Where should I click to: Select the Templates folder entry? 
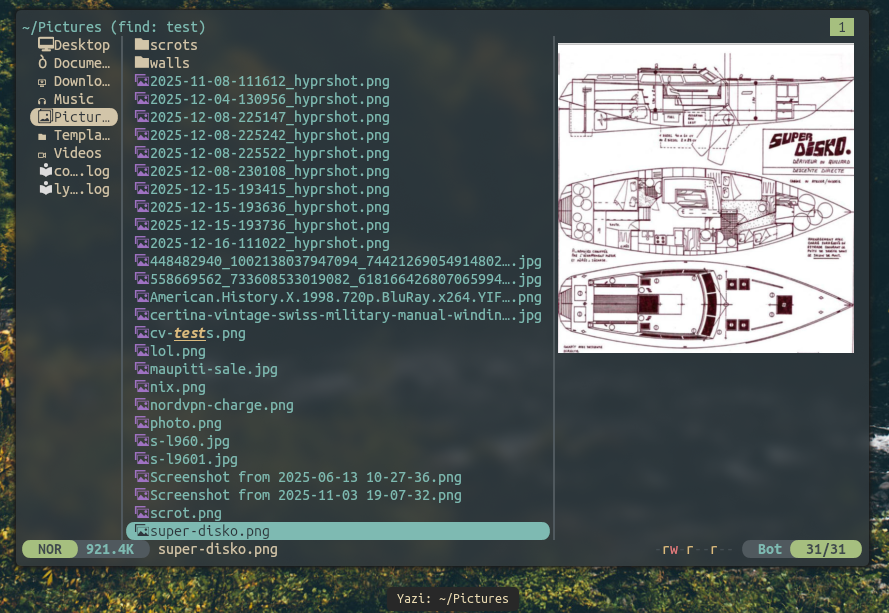click(x=81, y=135)
